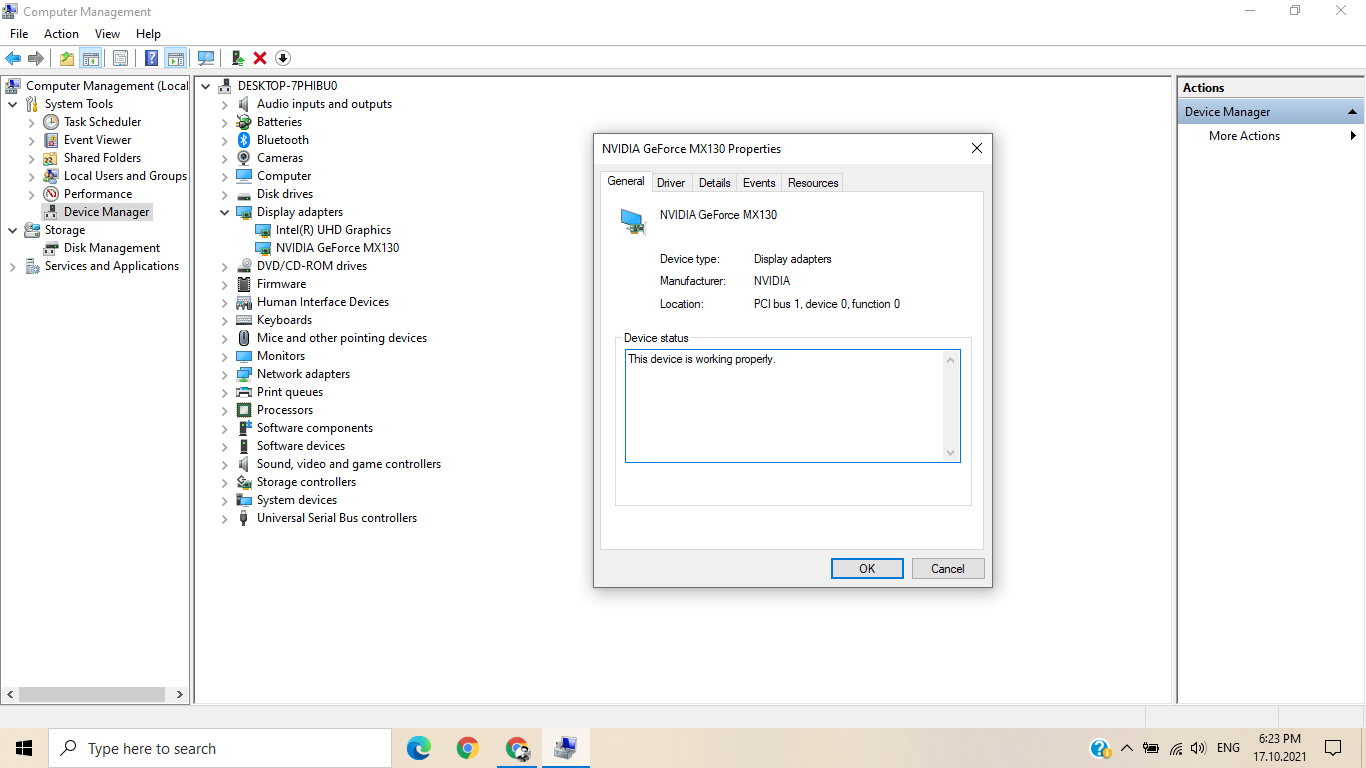Click OK in the Properties dialog

click(867, 568)
